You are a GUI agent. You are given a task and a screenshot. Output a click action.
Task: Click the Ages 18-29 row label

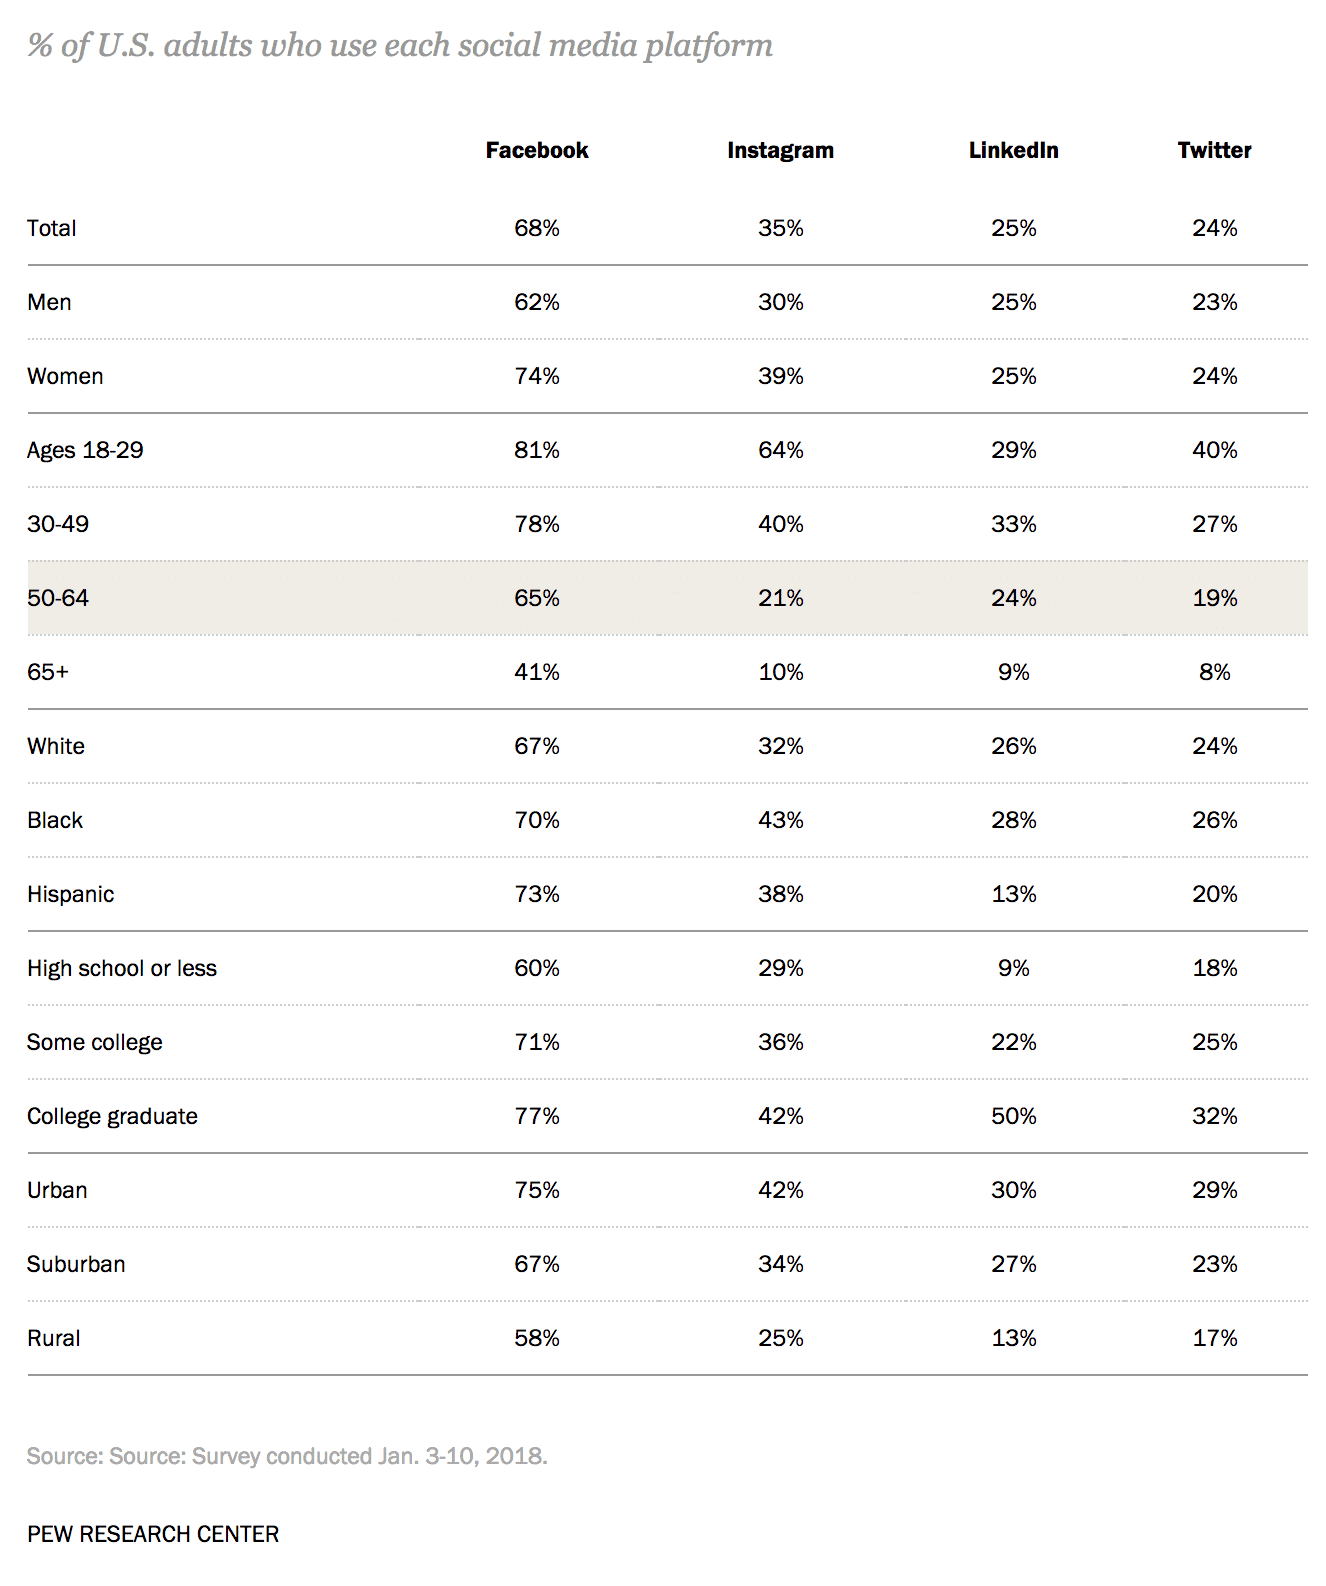click(x=85, y=450)
